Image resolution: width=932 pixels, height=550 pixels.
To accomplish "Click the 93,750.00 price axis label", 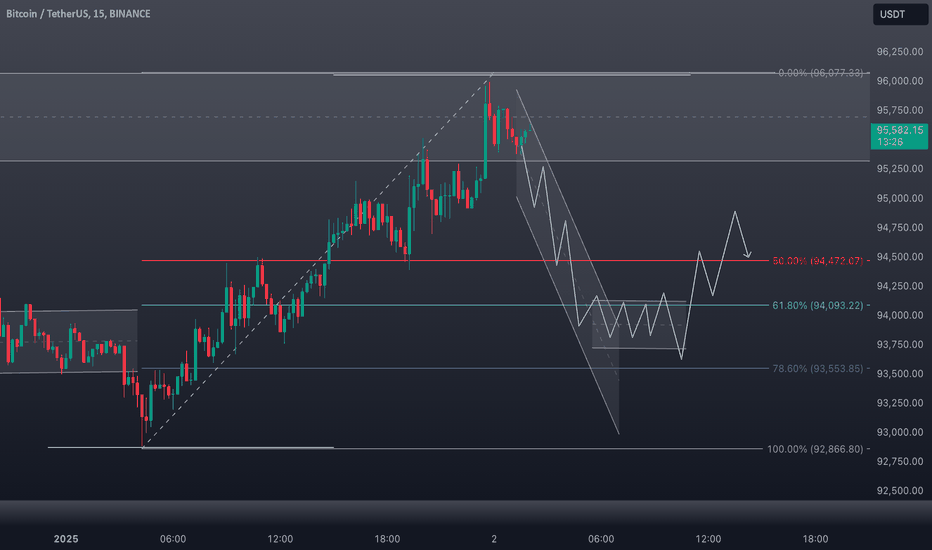I will pos(899,344).
